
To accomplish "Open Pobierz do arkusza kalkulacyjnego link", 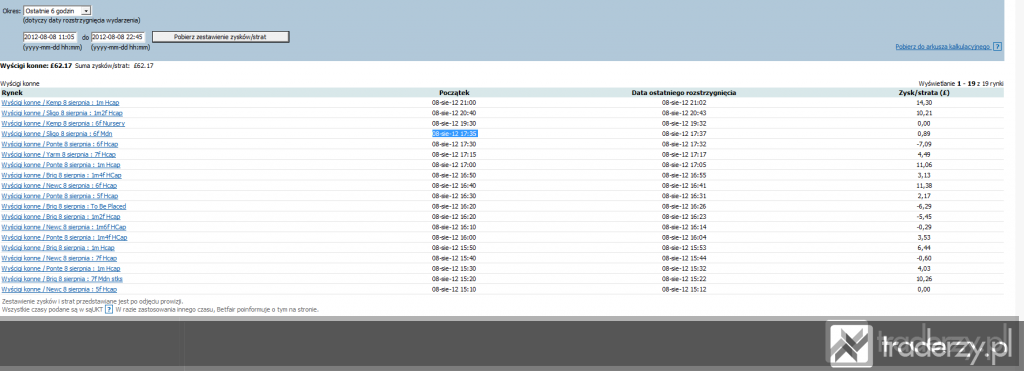I will click(943, 47).
